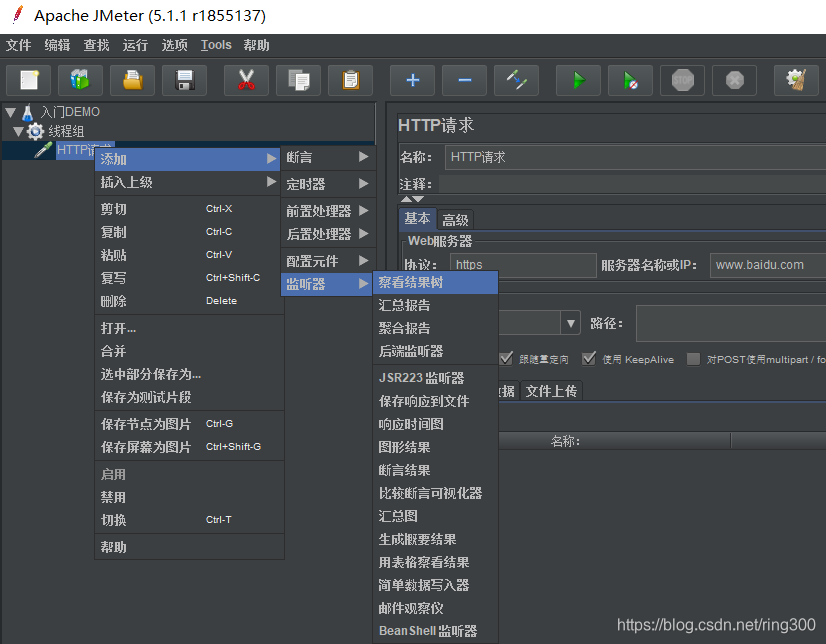Open the 文件 menu
Viewport: 826px width, 644px height.
coord(18,45)
